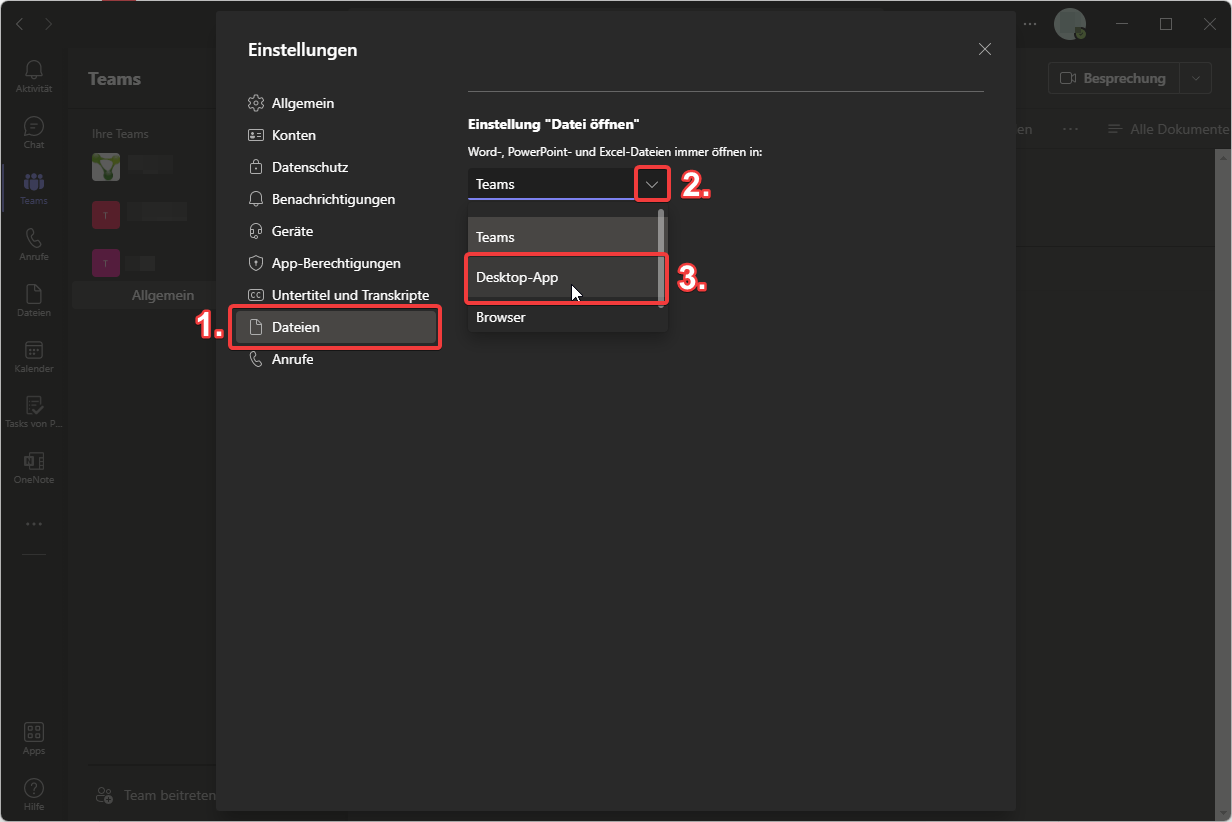Open the OneNote icon in sidebar
The image size is (1232, 822).
[34, 467]
